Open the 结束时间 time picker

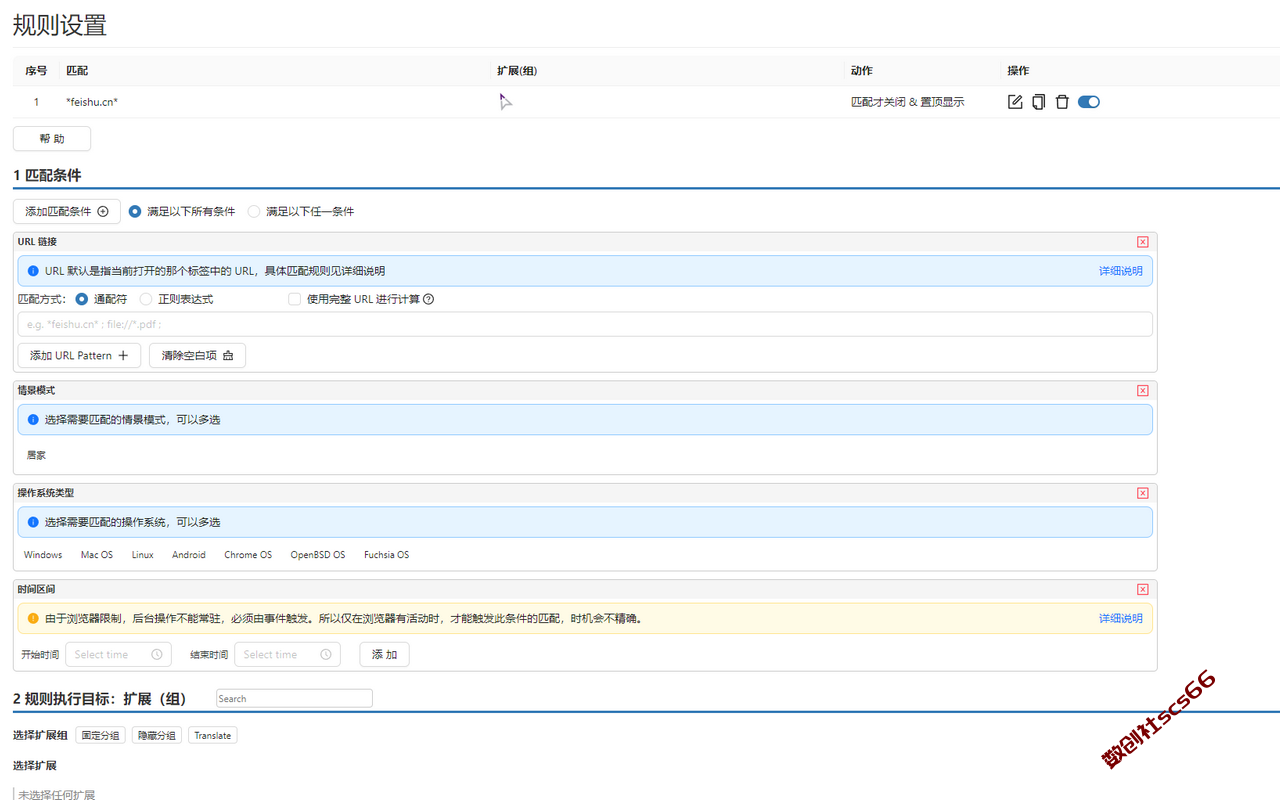287,655
